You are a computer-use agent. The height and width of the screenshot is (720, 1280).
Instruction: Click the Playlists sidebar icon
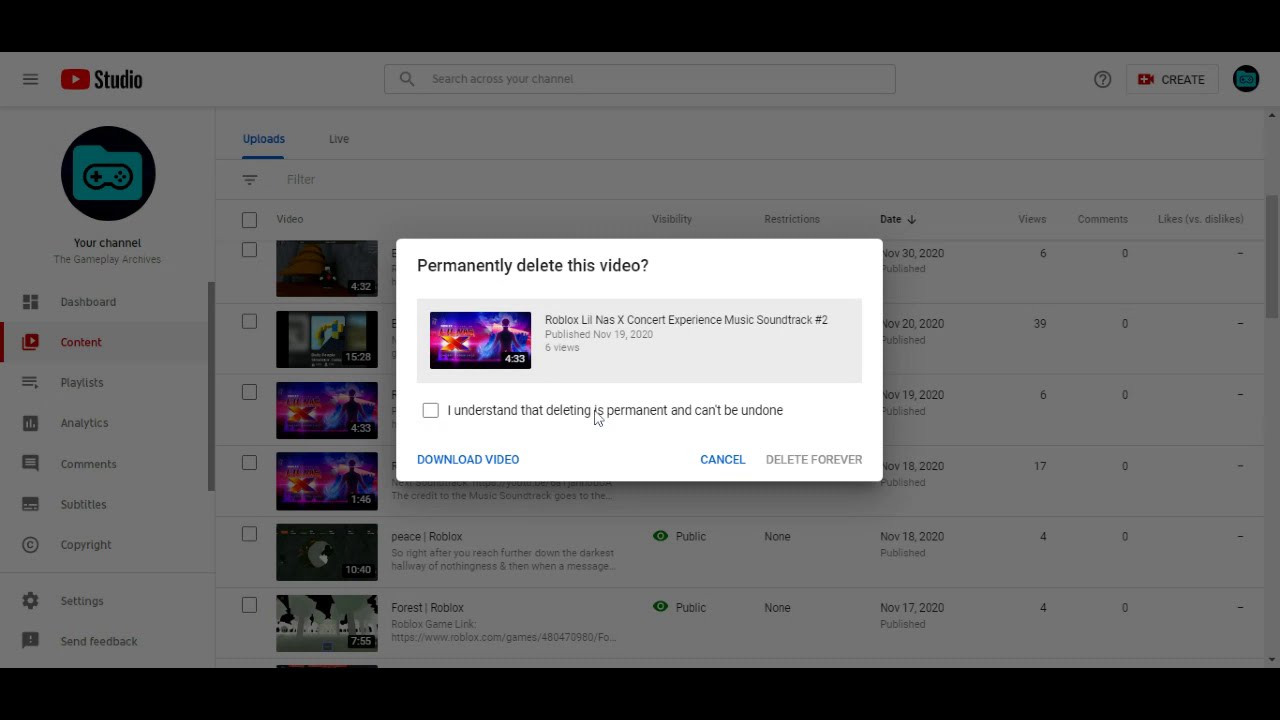coord(30,383)
